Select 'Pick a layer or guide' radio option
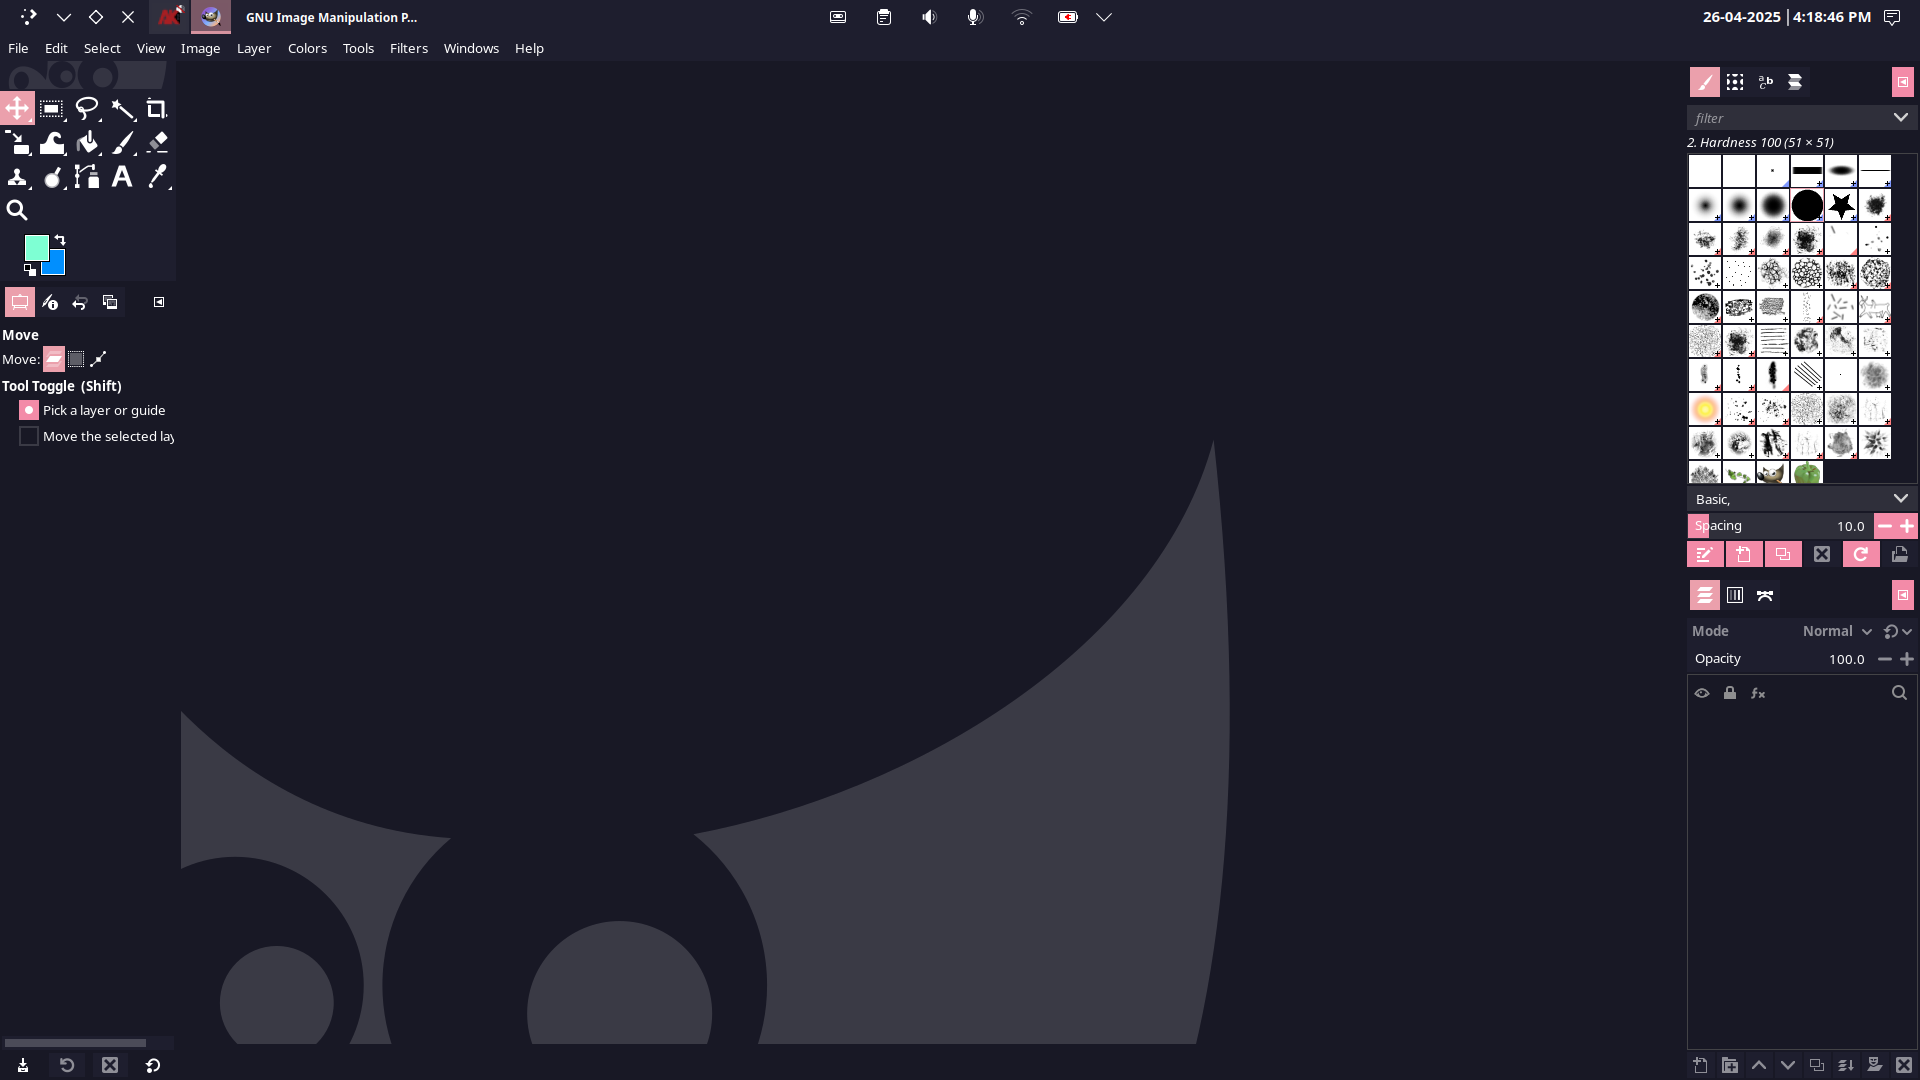Viewport: 1920px width, 1080px height. [x=29, y=410]
